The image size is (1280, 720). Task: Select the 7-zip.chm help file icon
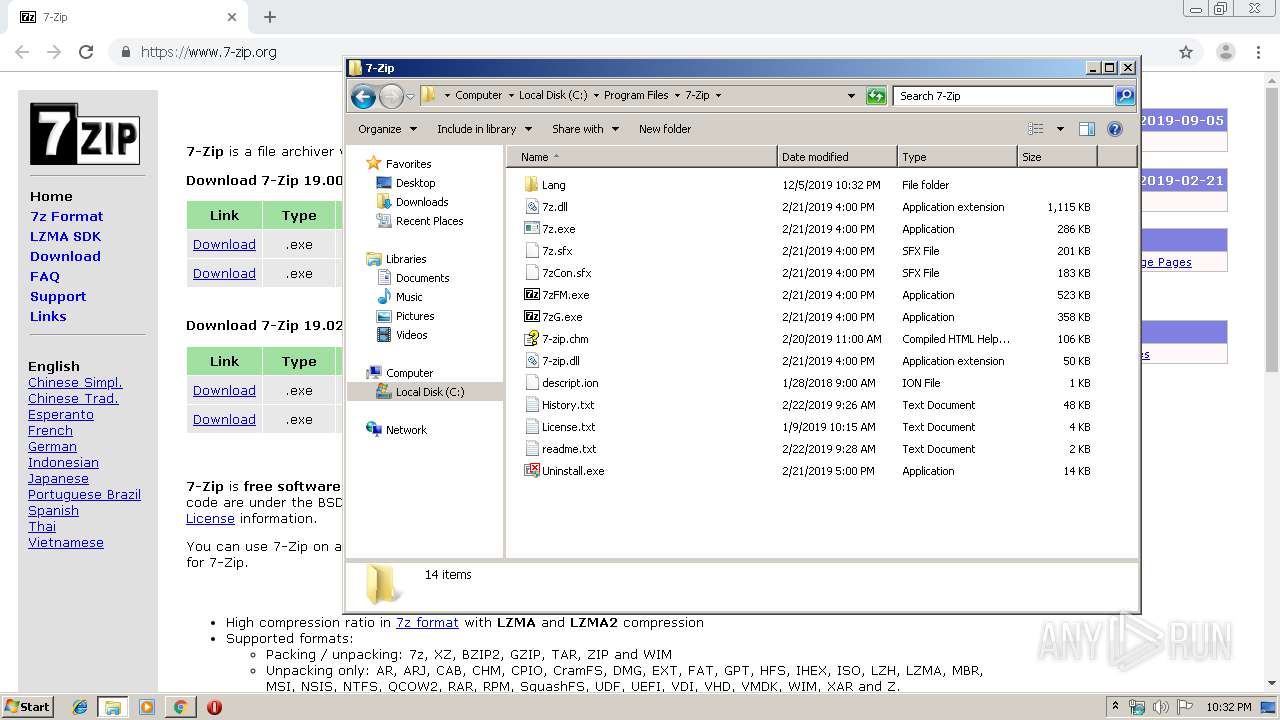[531, 339]
